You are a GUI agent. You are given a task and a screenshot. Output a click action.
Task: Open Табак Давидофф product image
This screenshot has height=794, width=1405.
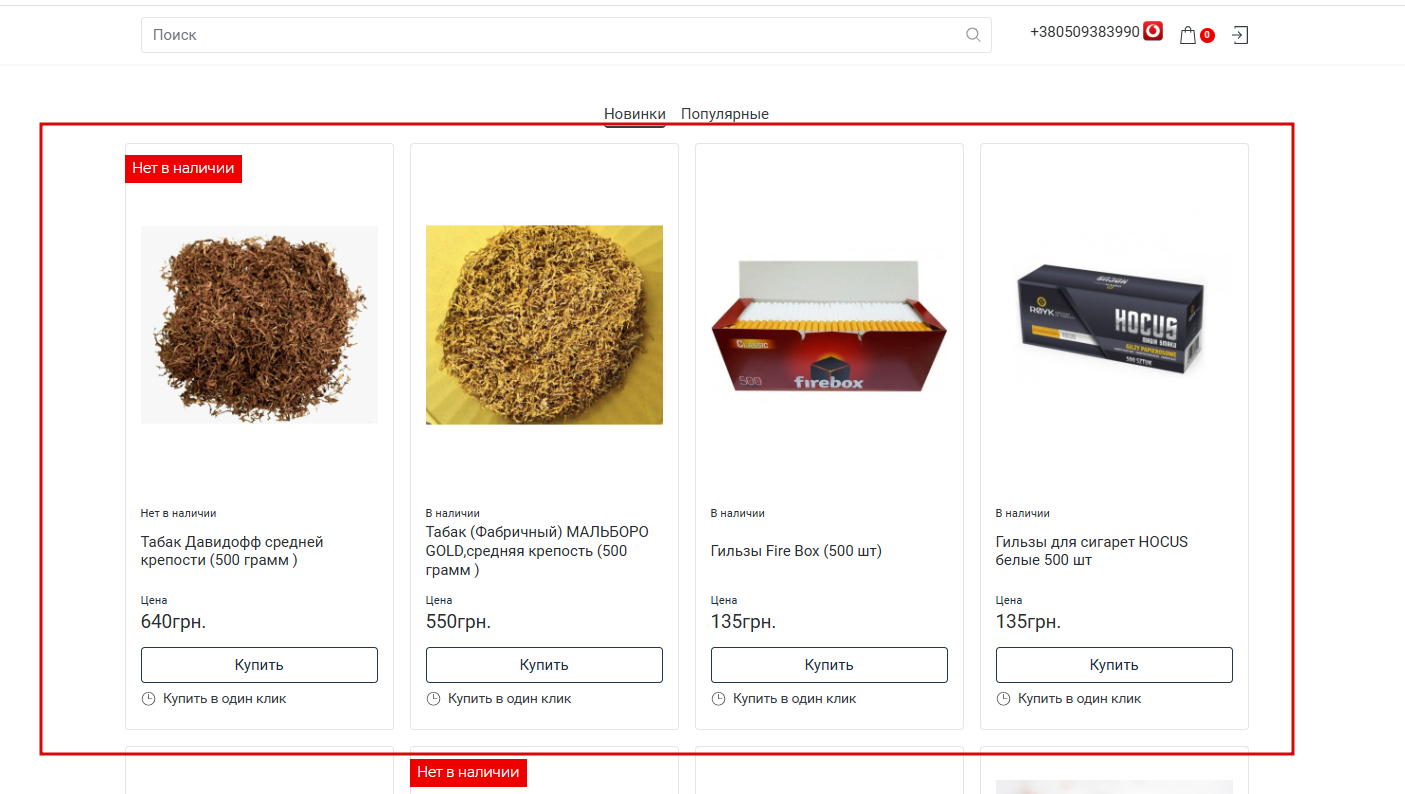259,325
